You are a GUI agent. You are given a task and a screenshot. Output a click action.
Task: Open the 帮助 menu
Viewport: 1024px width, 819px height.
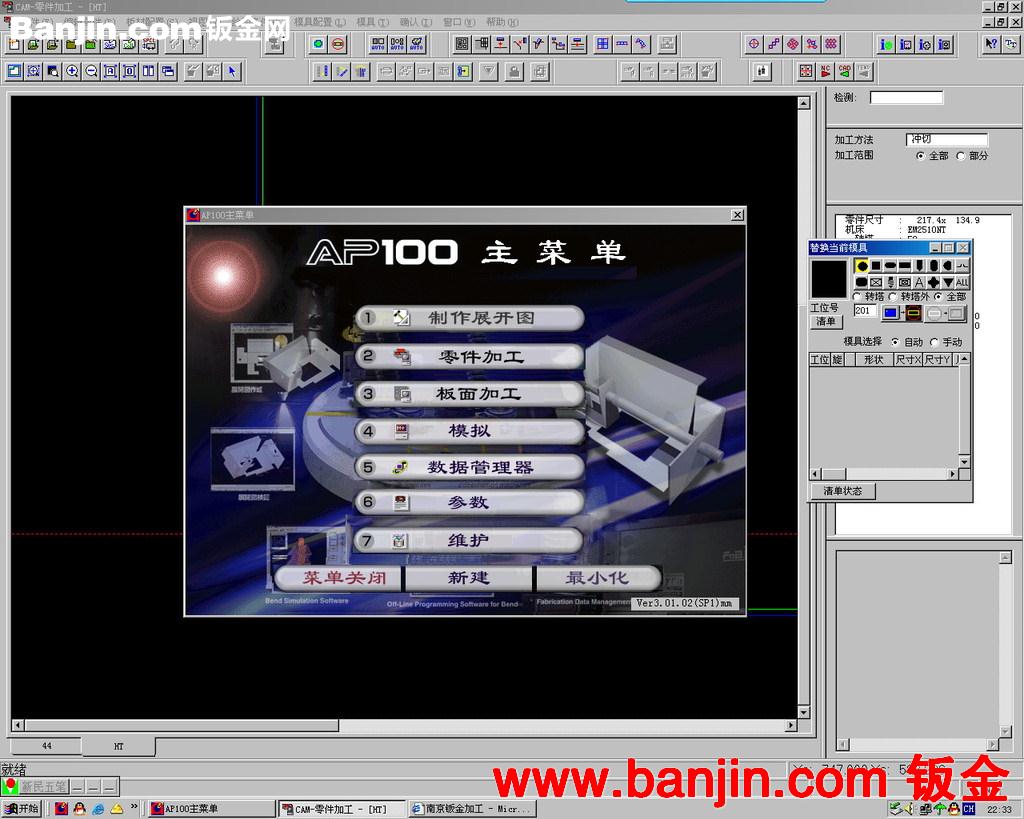point(502,22)
